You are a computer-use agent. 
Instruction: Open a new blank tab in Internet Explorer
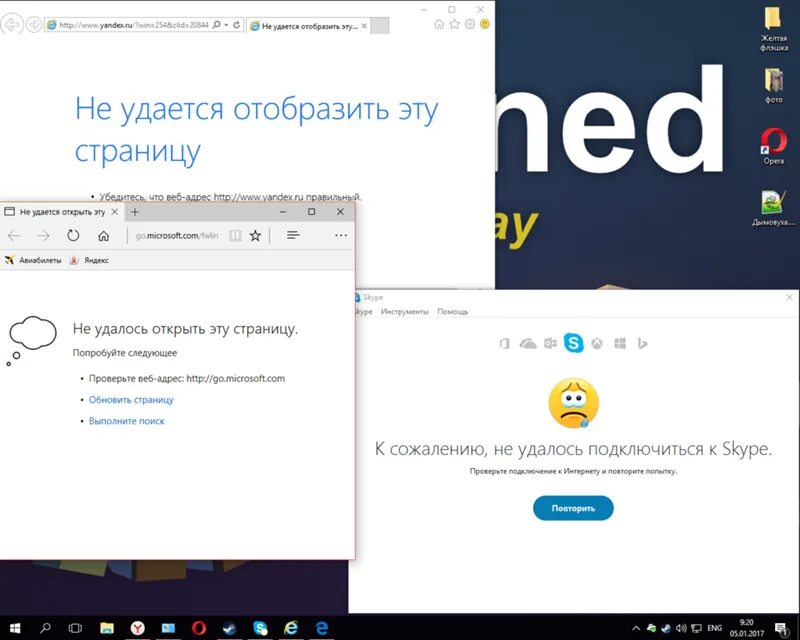coord(380,26)
